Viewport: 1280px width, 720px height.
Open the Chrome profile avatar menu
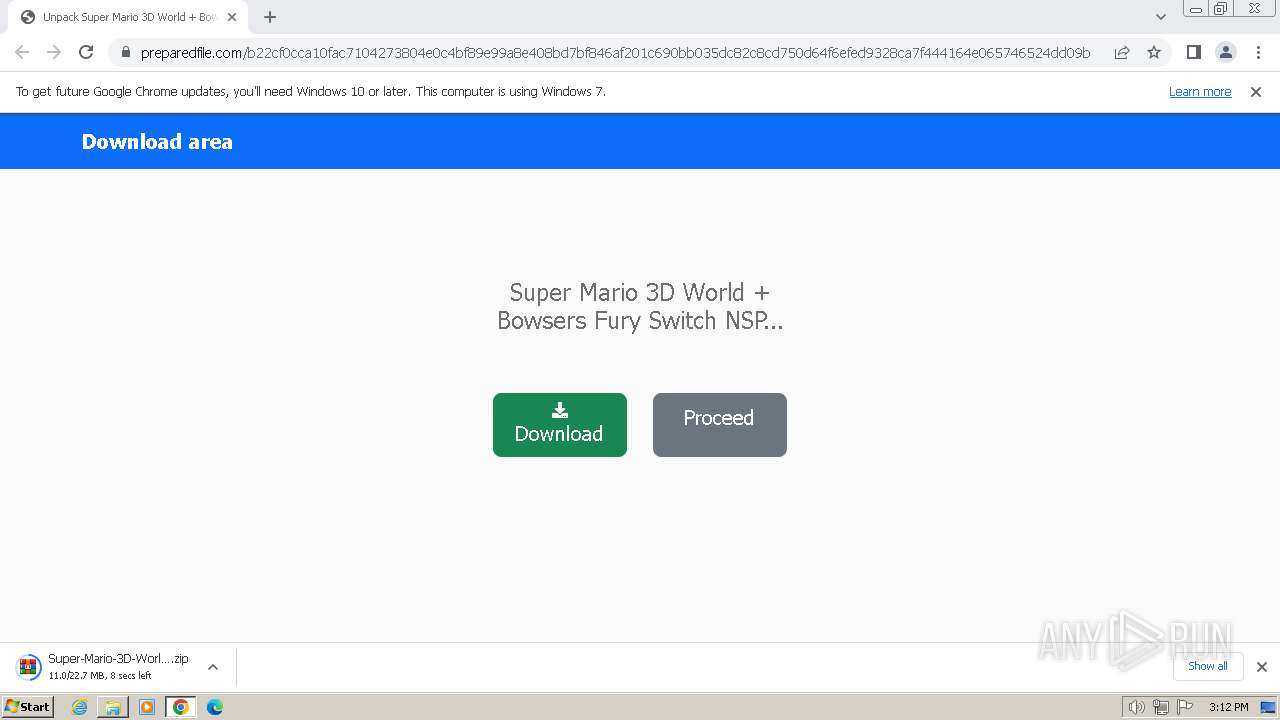tap(1226, 52)
